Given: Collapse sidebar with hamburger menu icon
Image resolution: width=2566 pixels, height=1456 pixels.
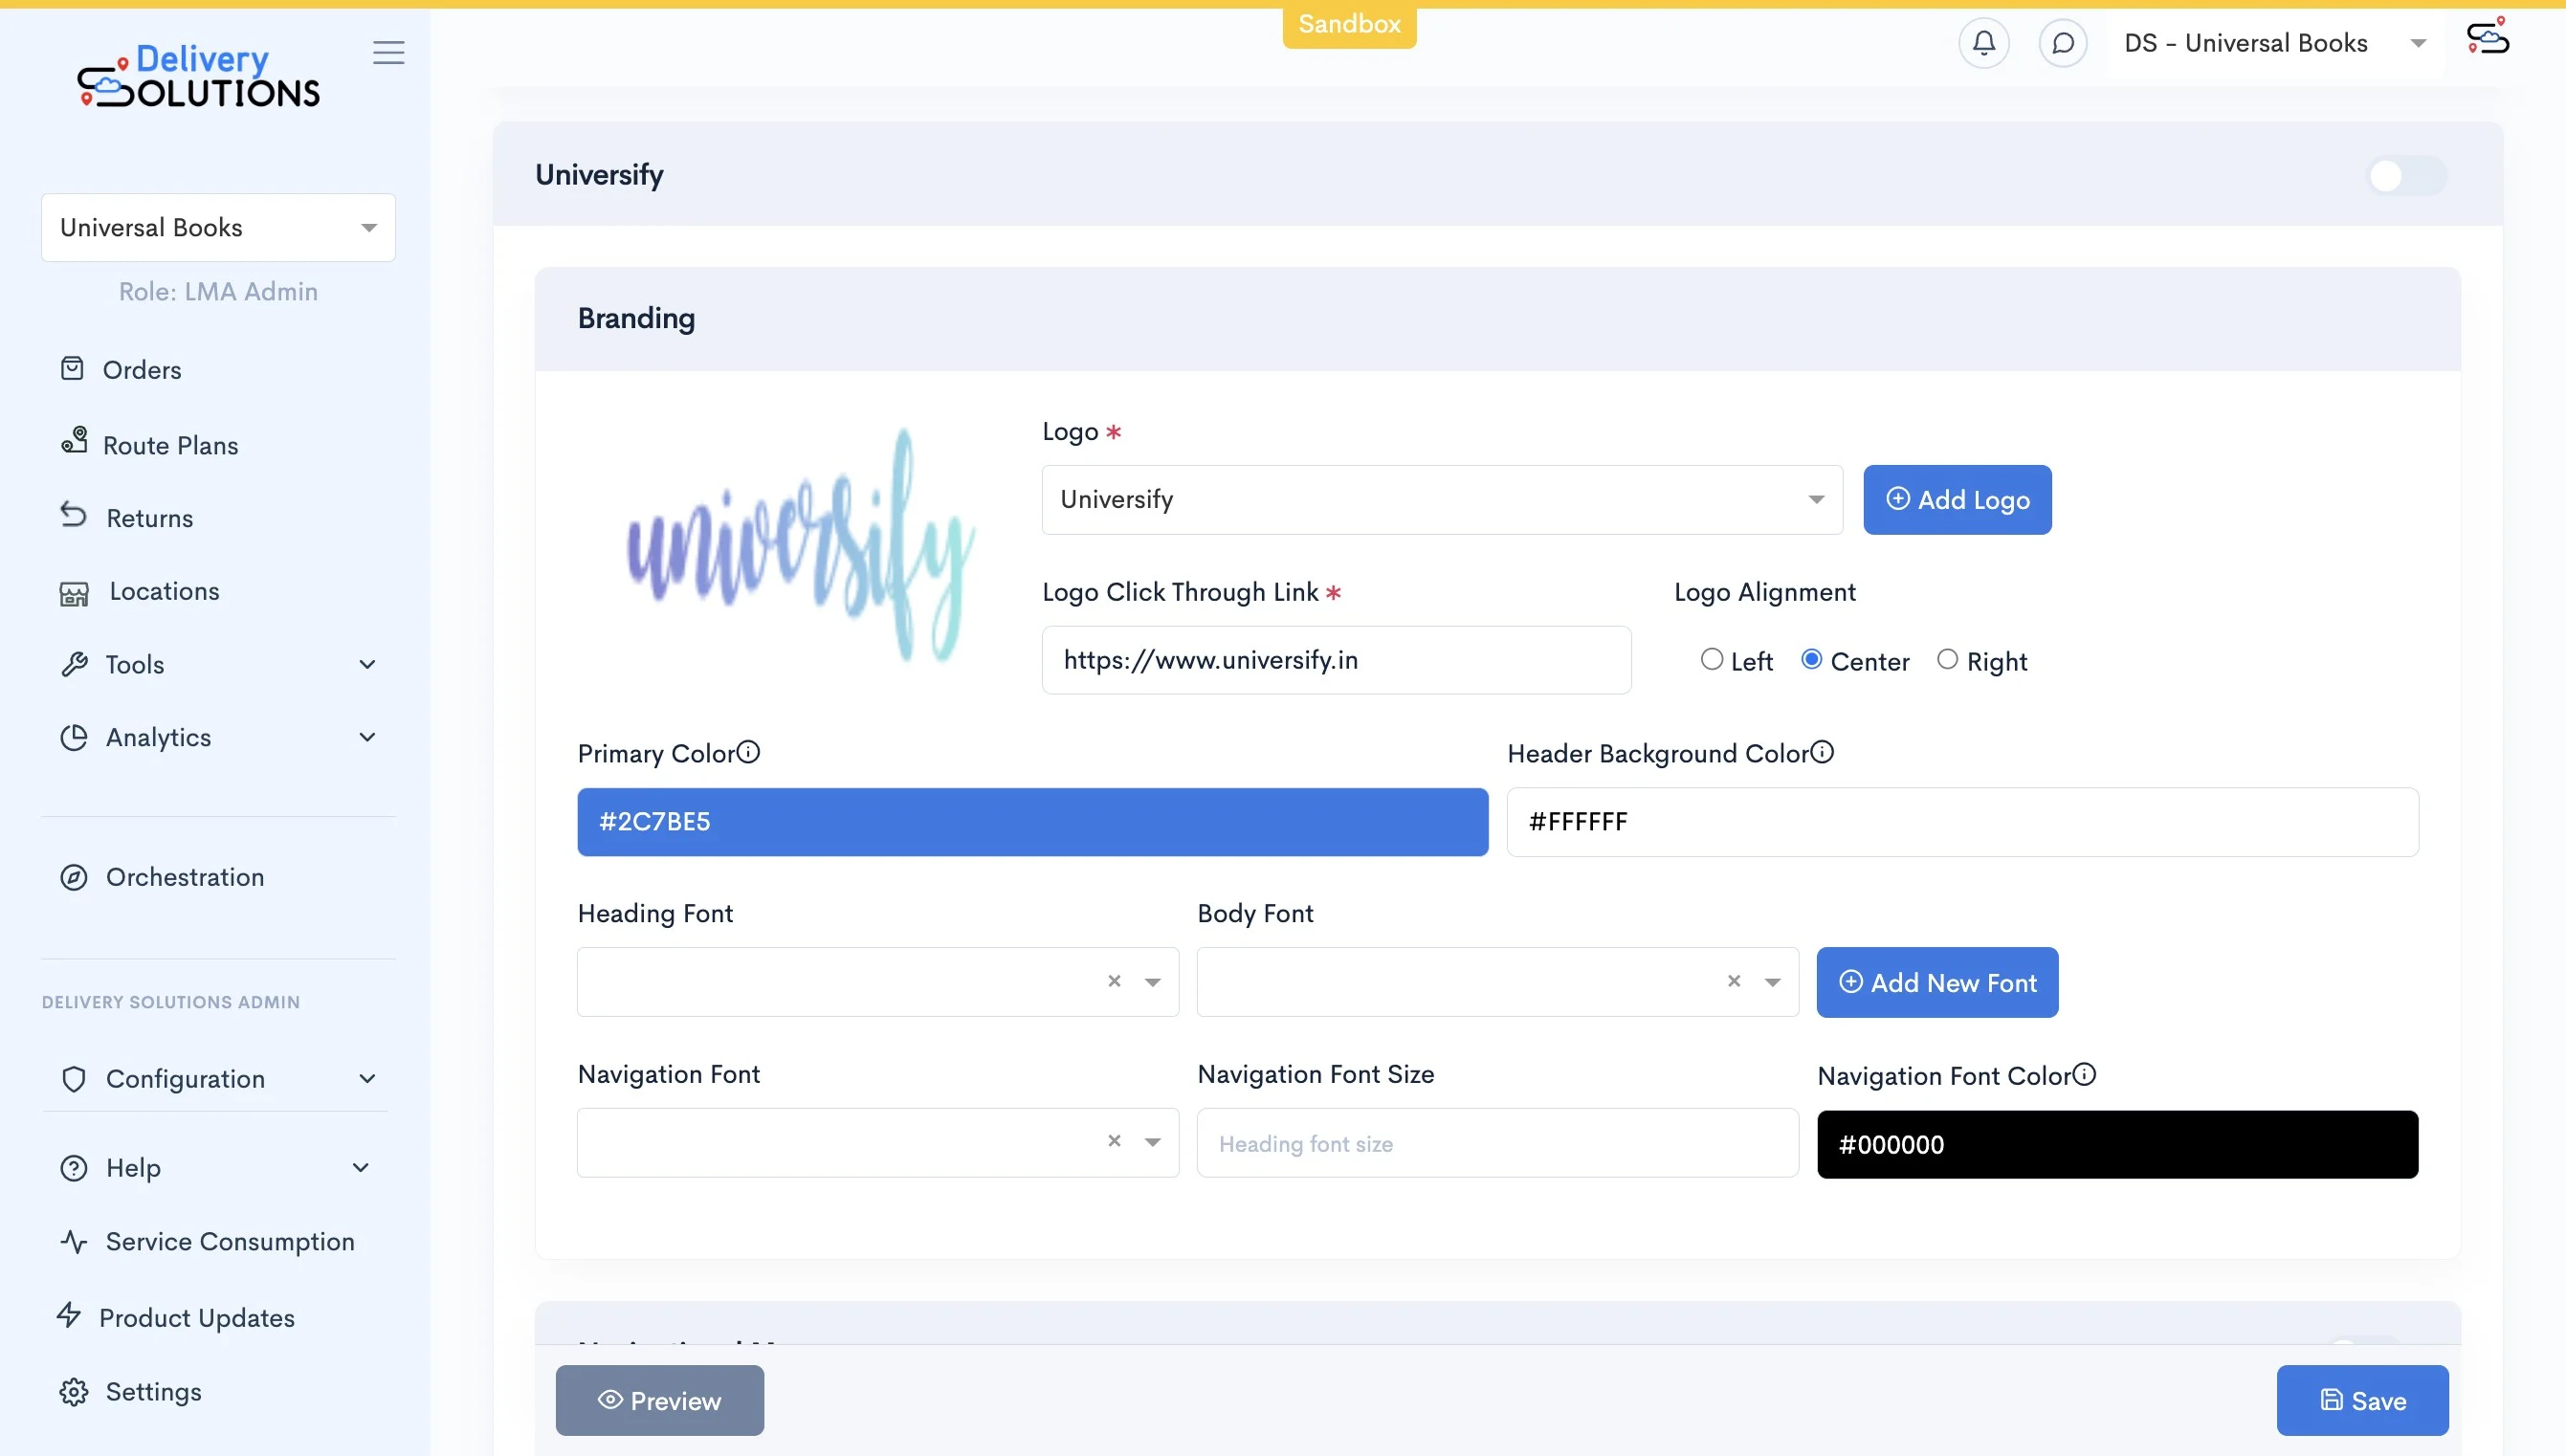Looking at the screenshot, I should pos(389,53).
